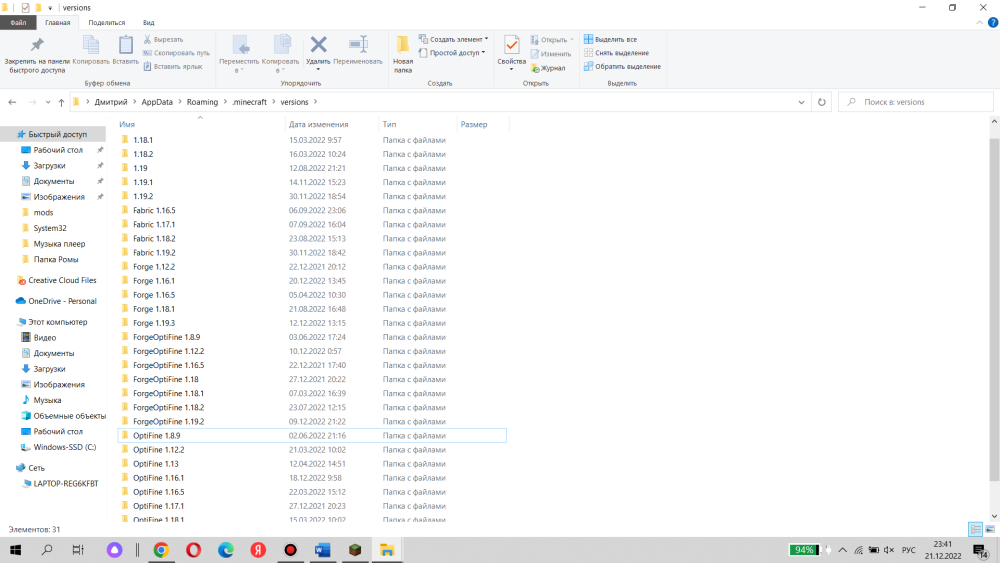
Task: Open Журнал history
Action: 548,68
